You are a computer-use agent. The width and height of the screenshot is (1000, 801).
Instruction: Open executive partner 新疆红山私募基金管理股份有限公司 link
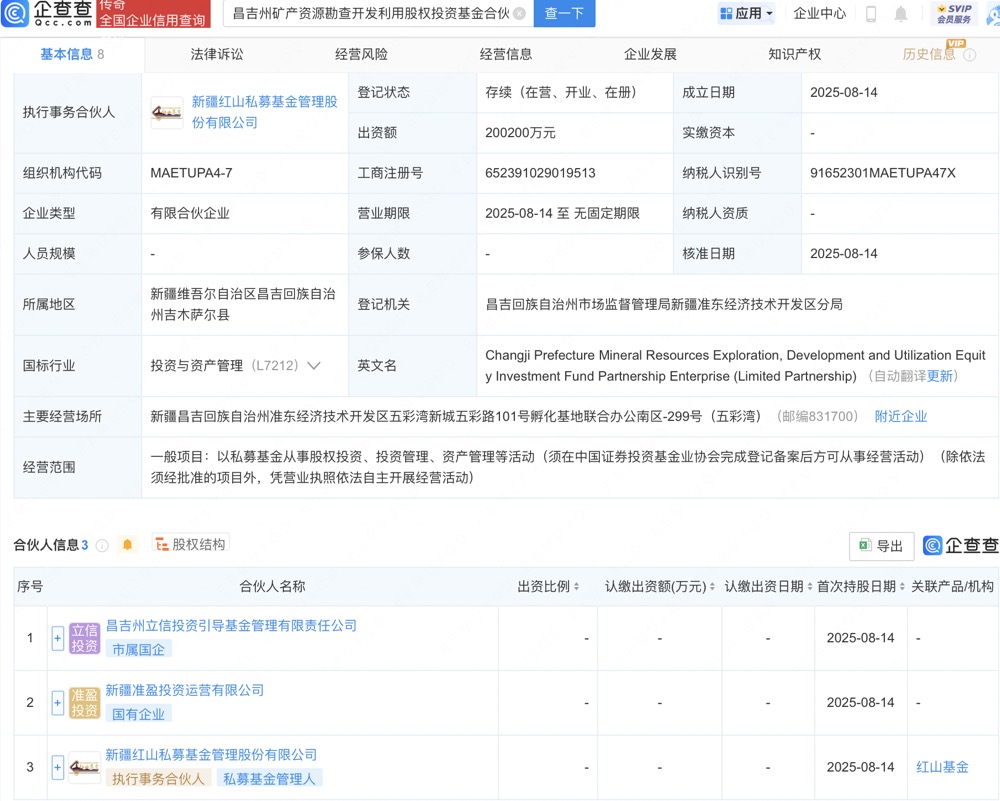point(265,112)
